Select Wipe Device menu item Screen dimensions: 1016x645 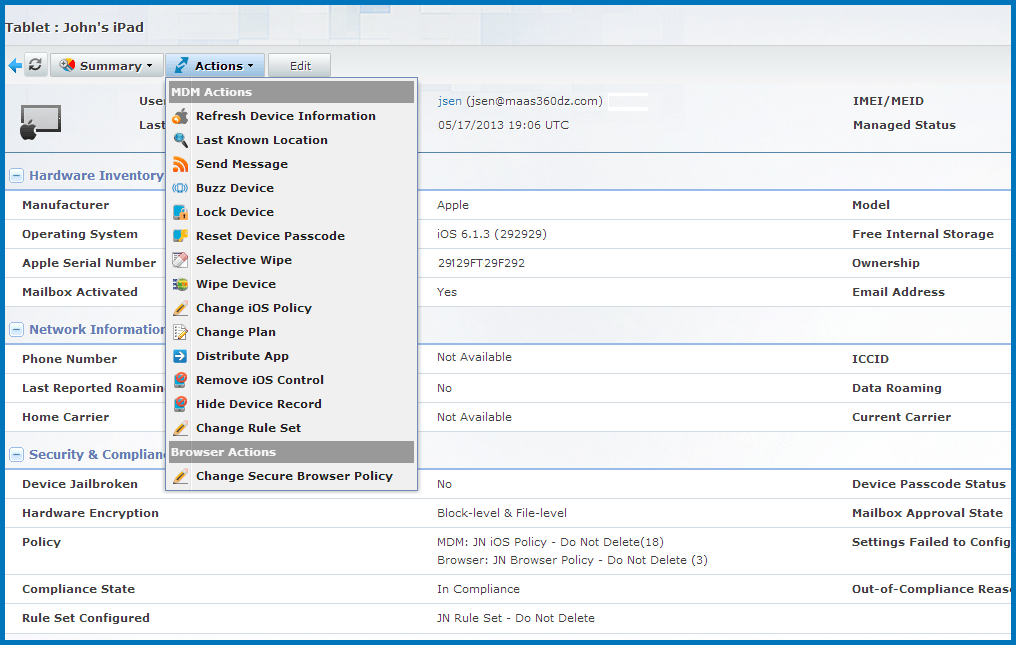(292, 284)
